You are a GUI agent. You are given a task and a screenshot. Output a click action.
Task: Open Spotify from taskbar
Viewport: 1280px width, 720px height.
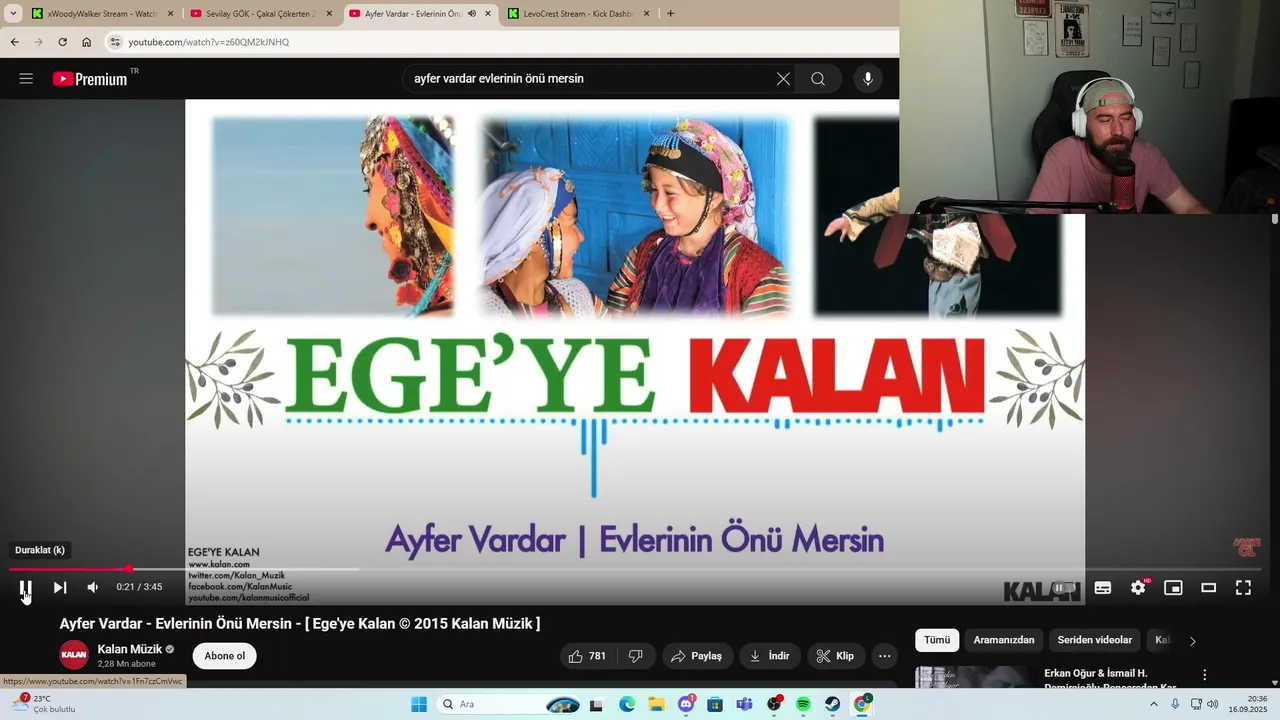[804, 705]
